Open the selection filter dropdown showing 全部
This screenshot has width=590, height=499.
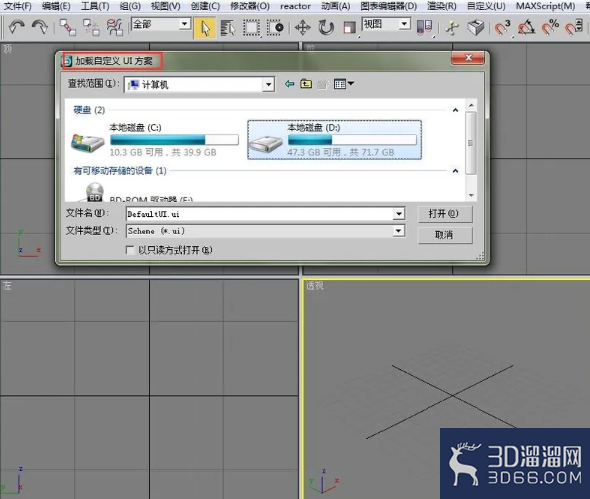point(161,24)
